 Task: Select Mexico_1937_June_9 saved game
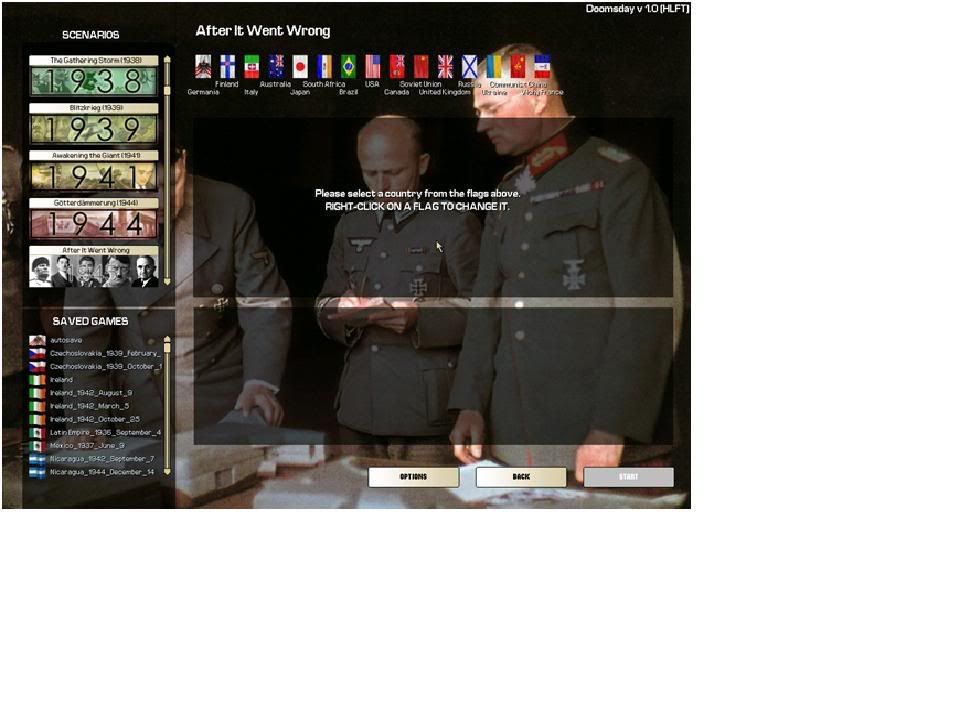87,446
